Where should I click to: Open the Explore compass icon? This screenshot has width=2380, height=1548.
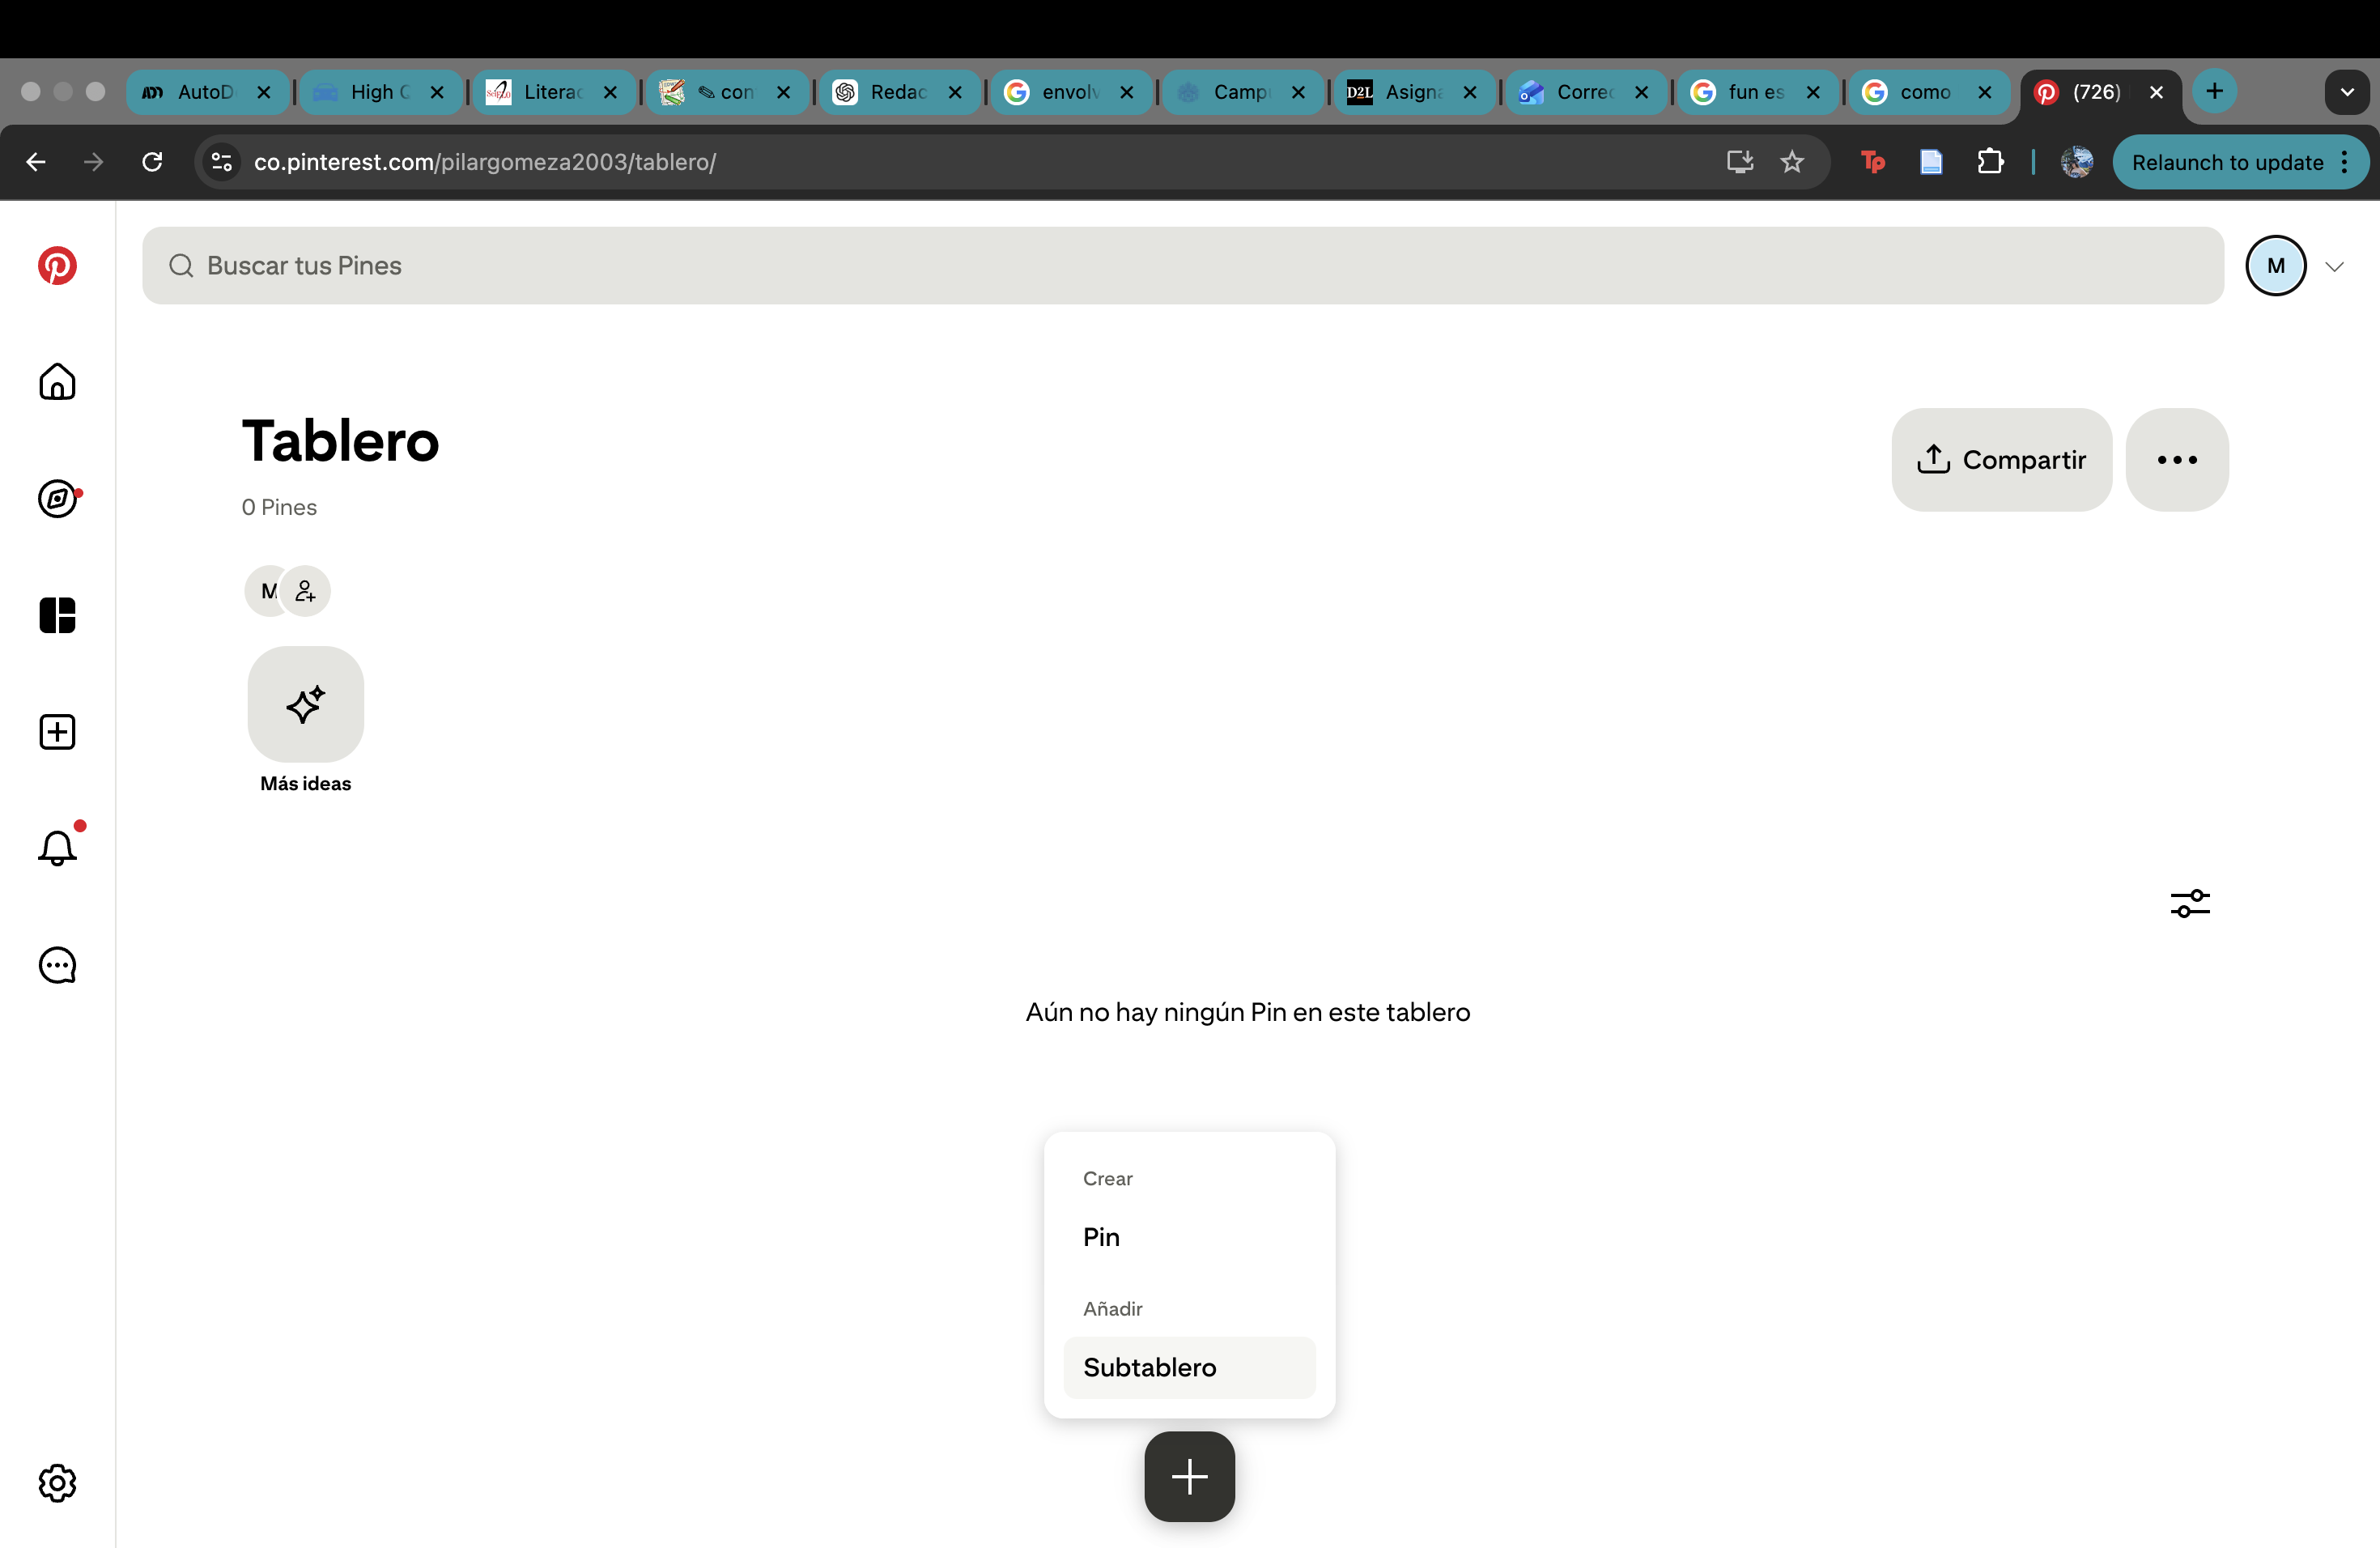coord(57,498)
